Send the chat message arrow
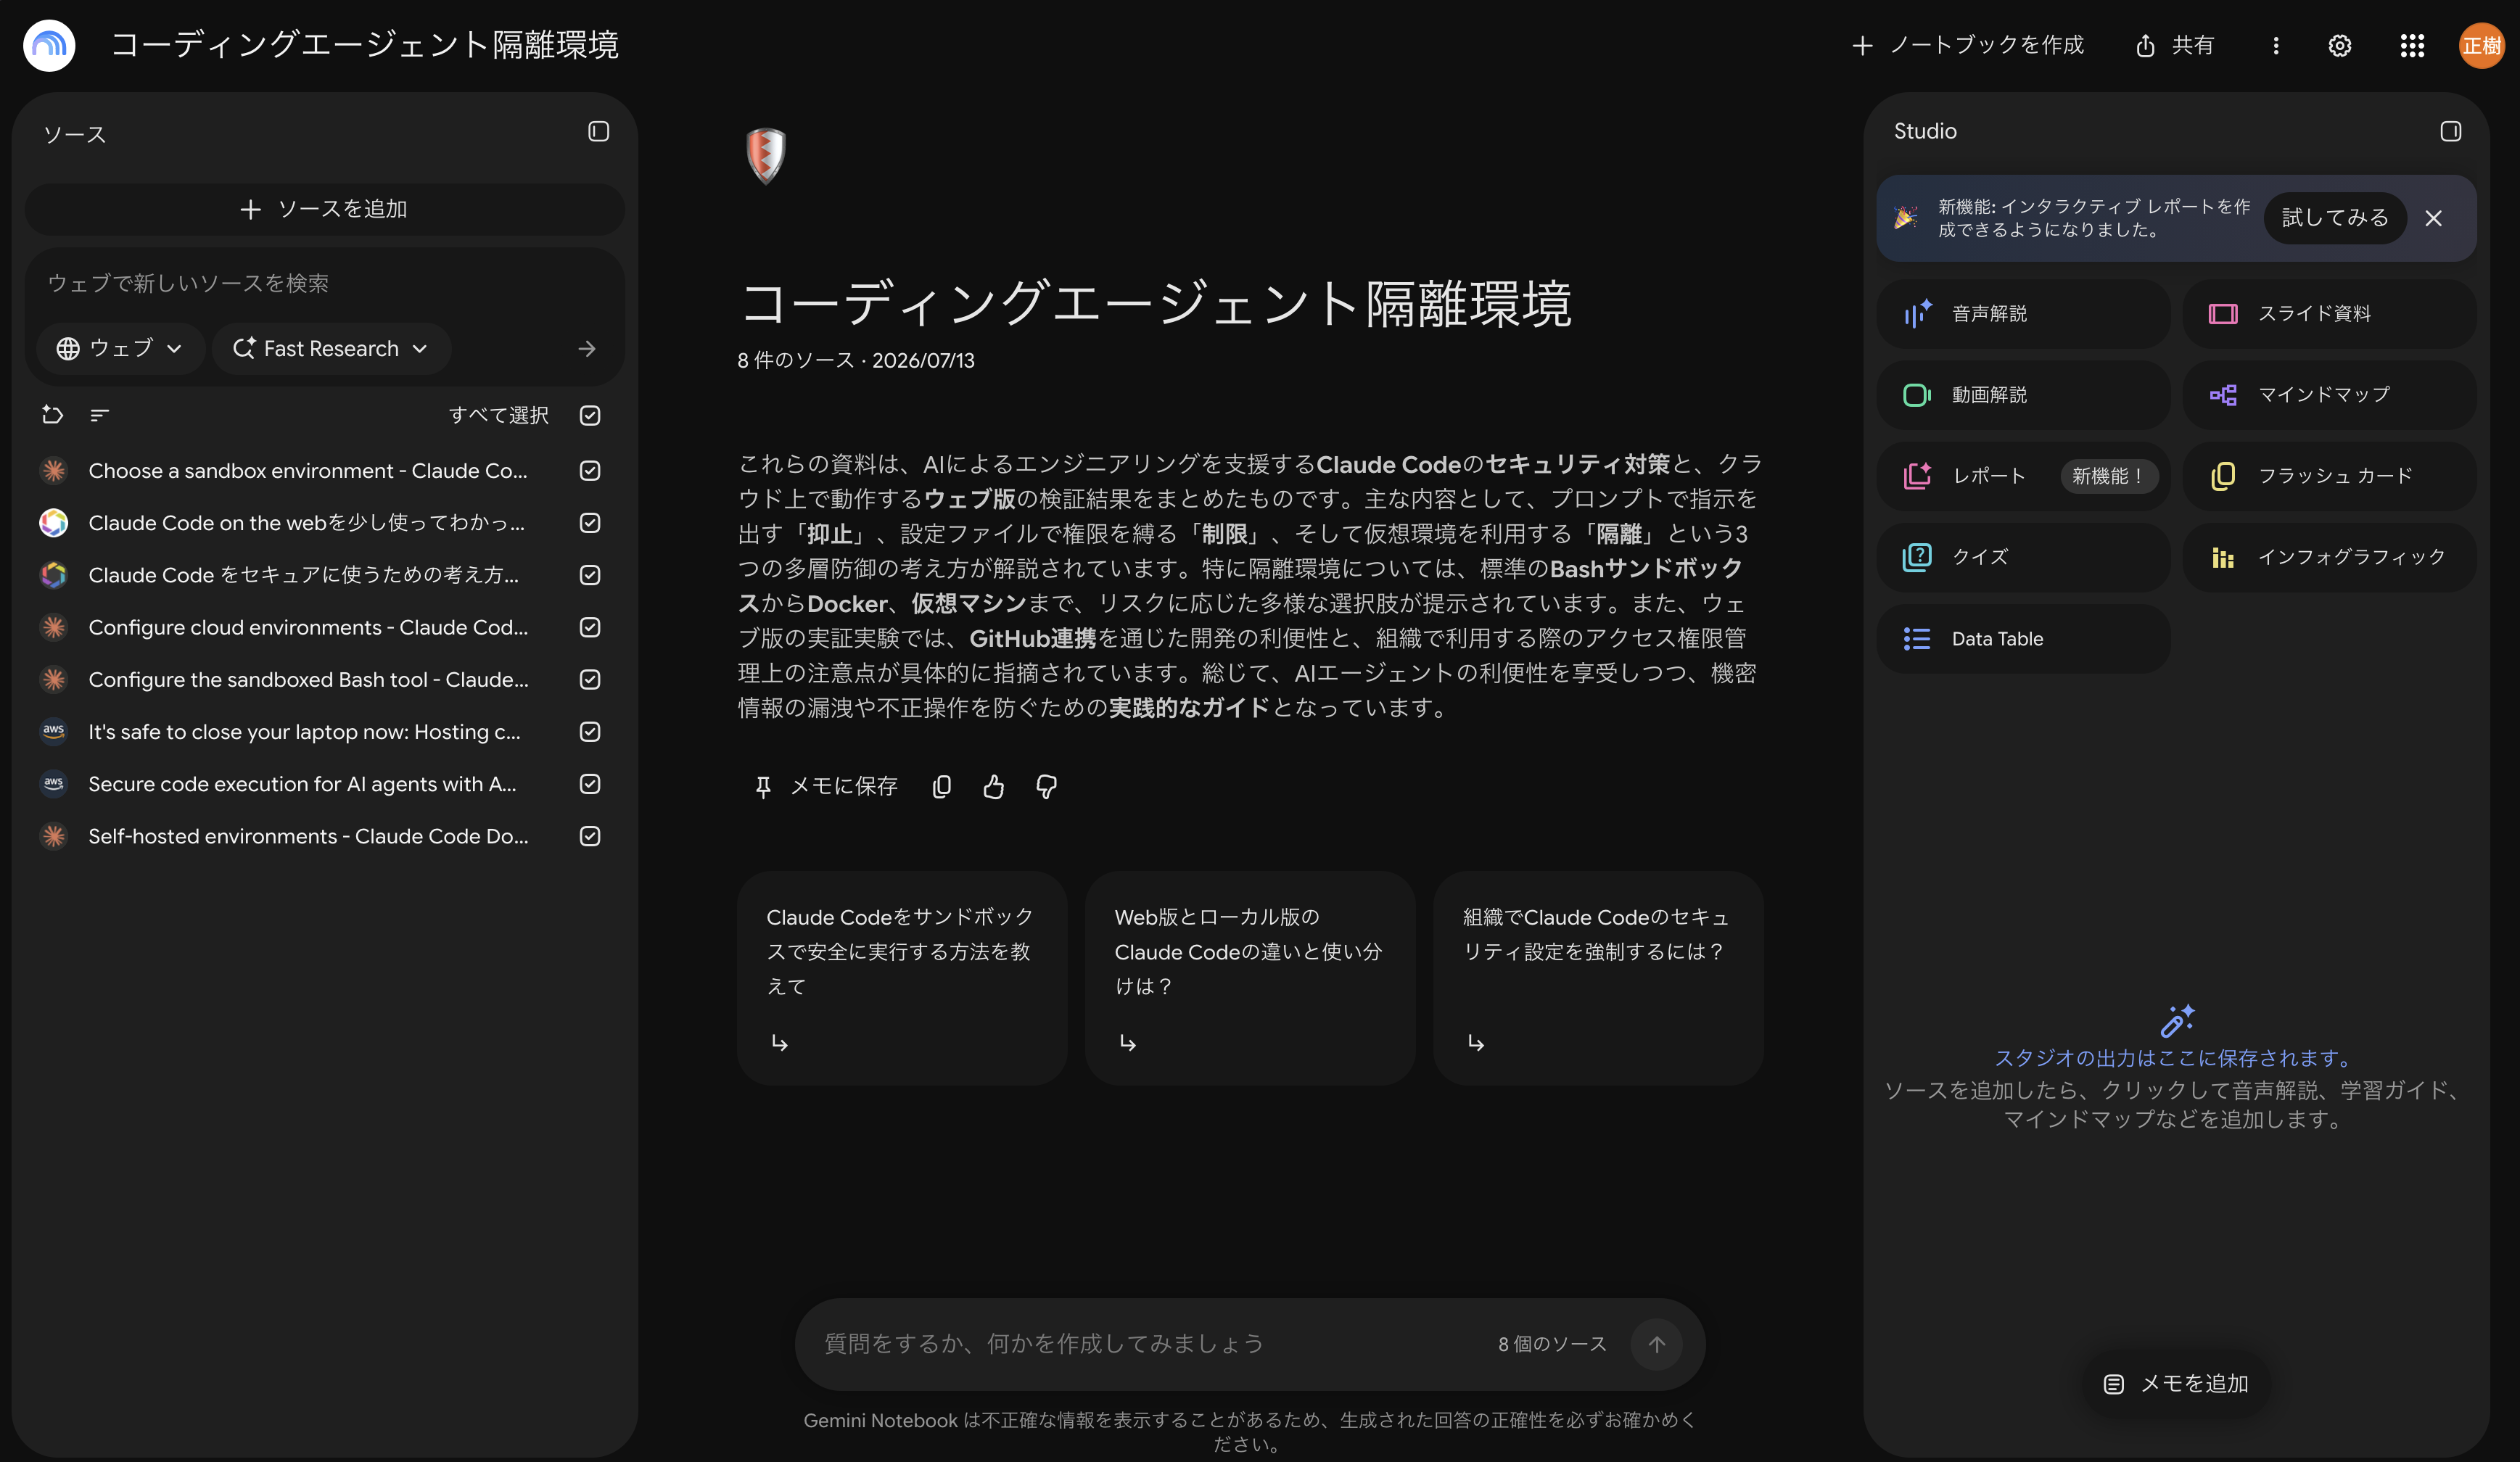Image resolution: width=2520 pixels, height=1462 pixels. tap(1657, 1344)
